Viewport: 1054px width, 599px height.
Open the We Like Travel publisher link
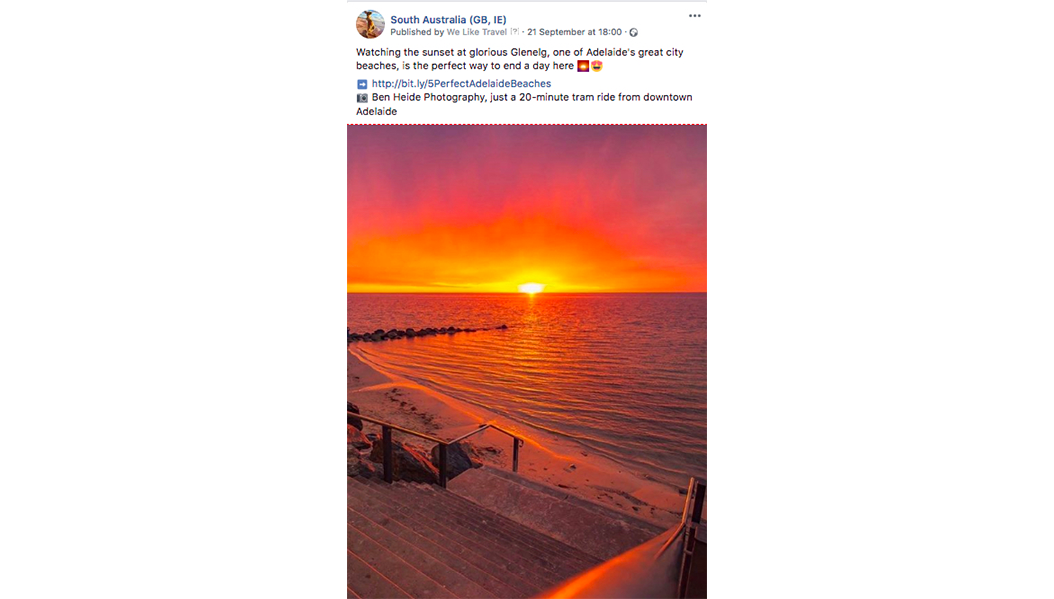[x=477, y=32]
